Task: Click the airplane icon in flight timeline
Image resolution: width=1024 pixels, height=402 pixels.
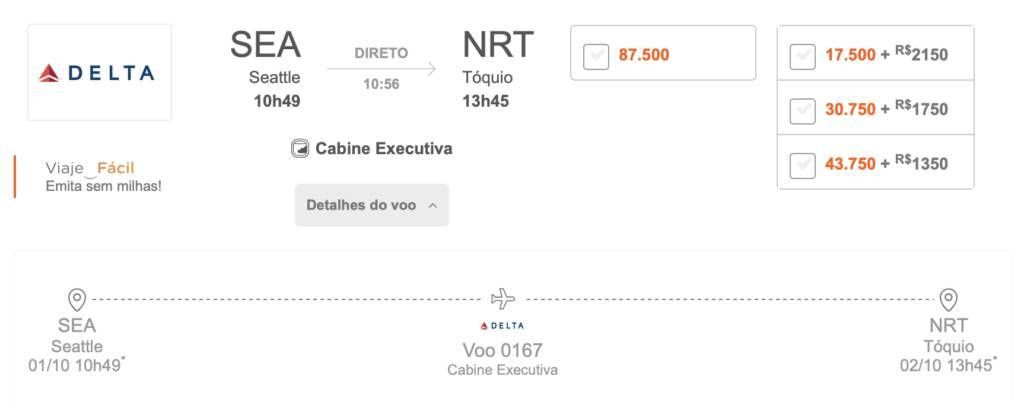Action: [x=503, y=299]
